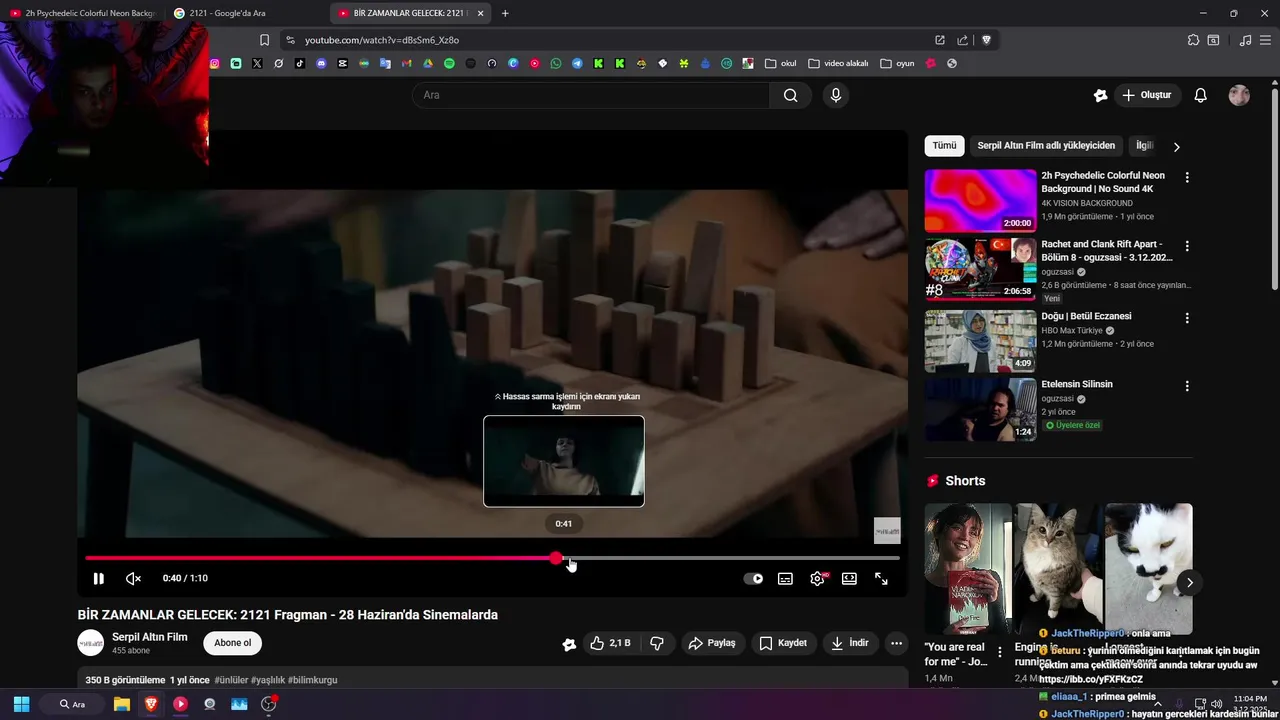Open File Explorer from the taskbar

point(122,704)
